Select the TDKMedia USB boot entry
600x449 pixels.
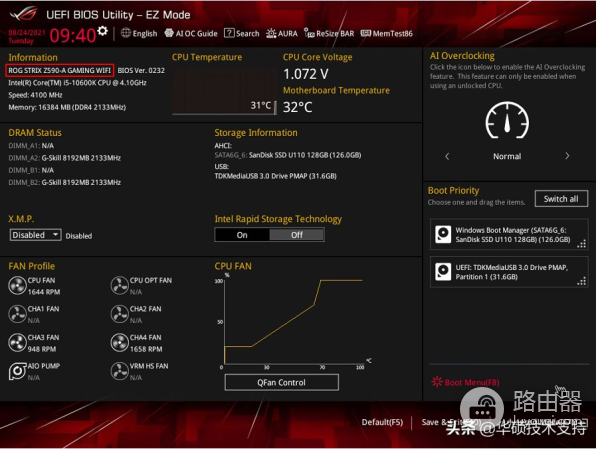[x=509, y=270]
